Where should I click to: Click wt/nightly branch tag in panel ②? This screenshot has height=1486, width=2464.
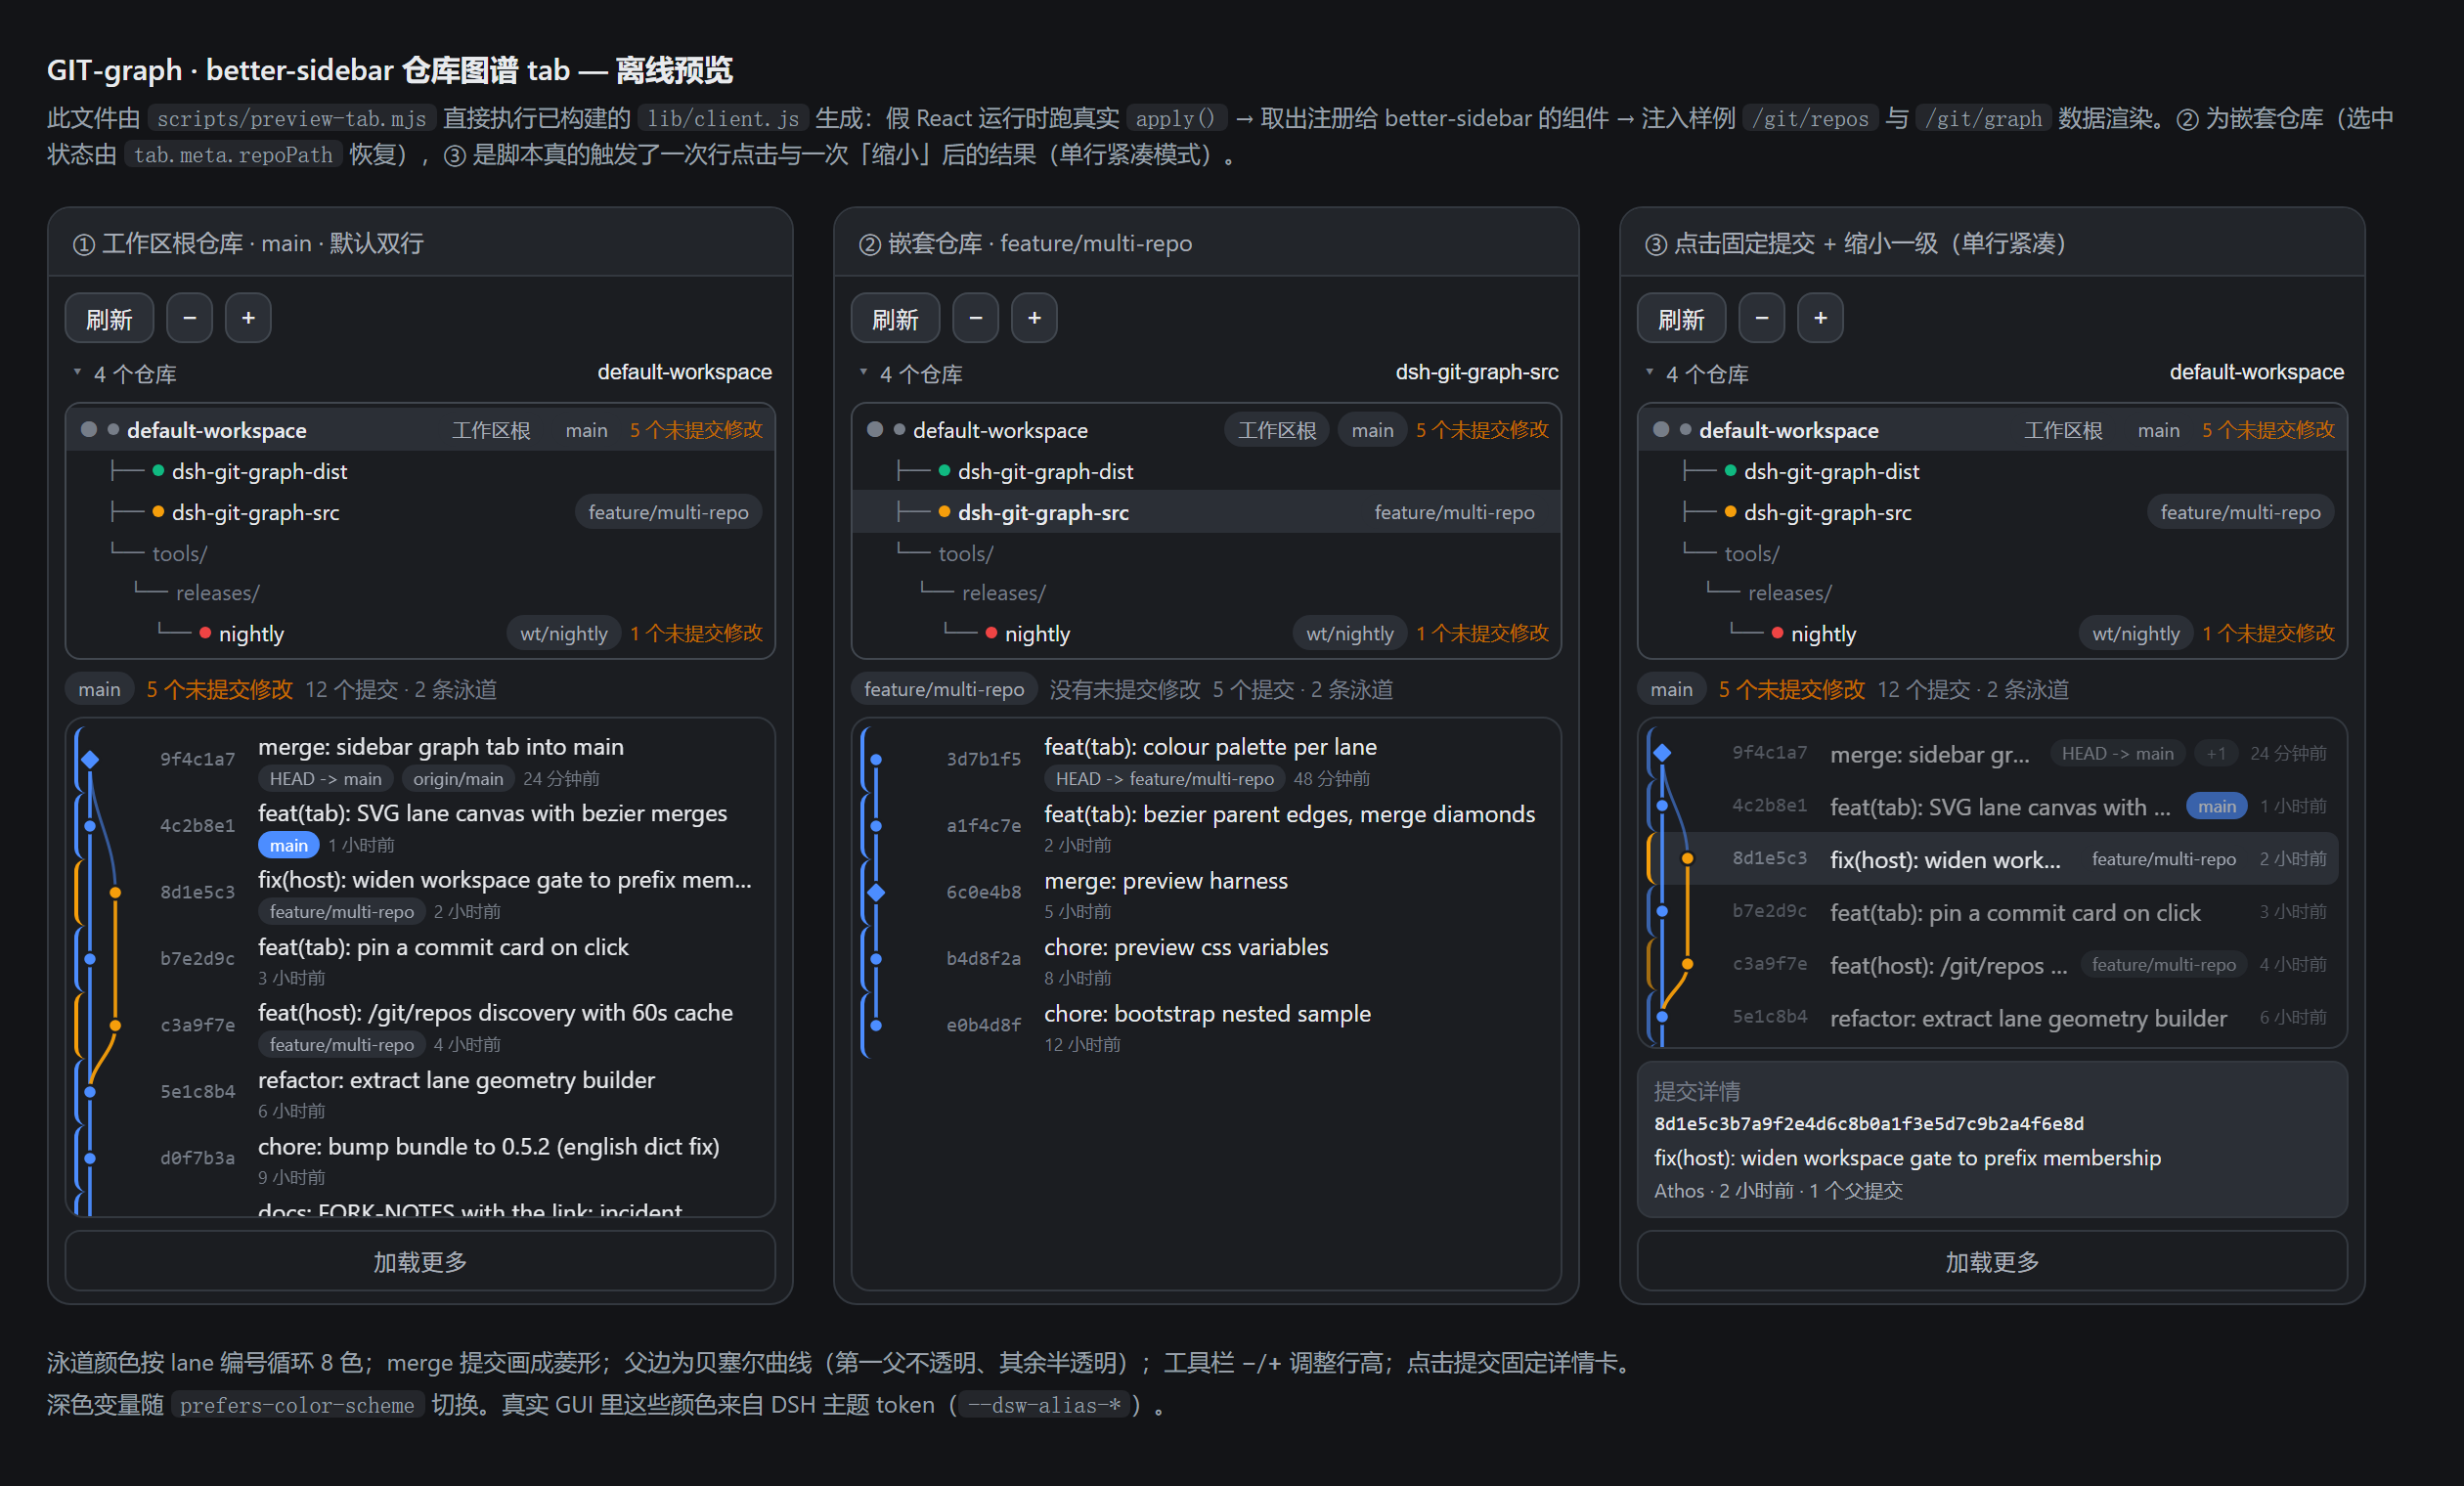pos(1349,633)
